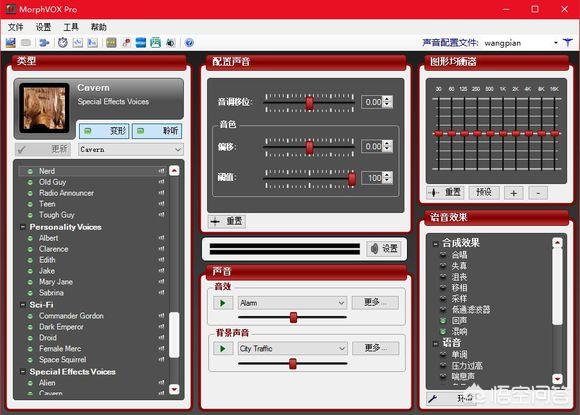Click 重置 in the graphic equalizer panel
Screen dimensions: 580x415
click(446, 193)
